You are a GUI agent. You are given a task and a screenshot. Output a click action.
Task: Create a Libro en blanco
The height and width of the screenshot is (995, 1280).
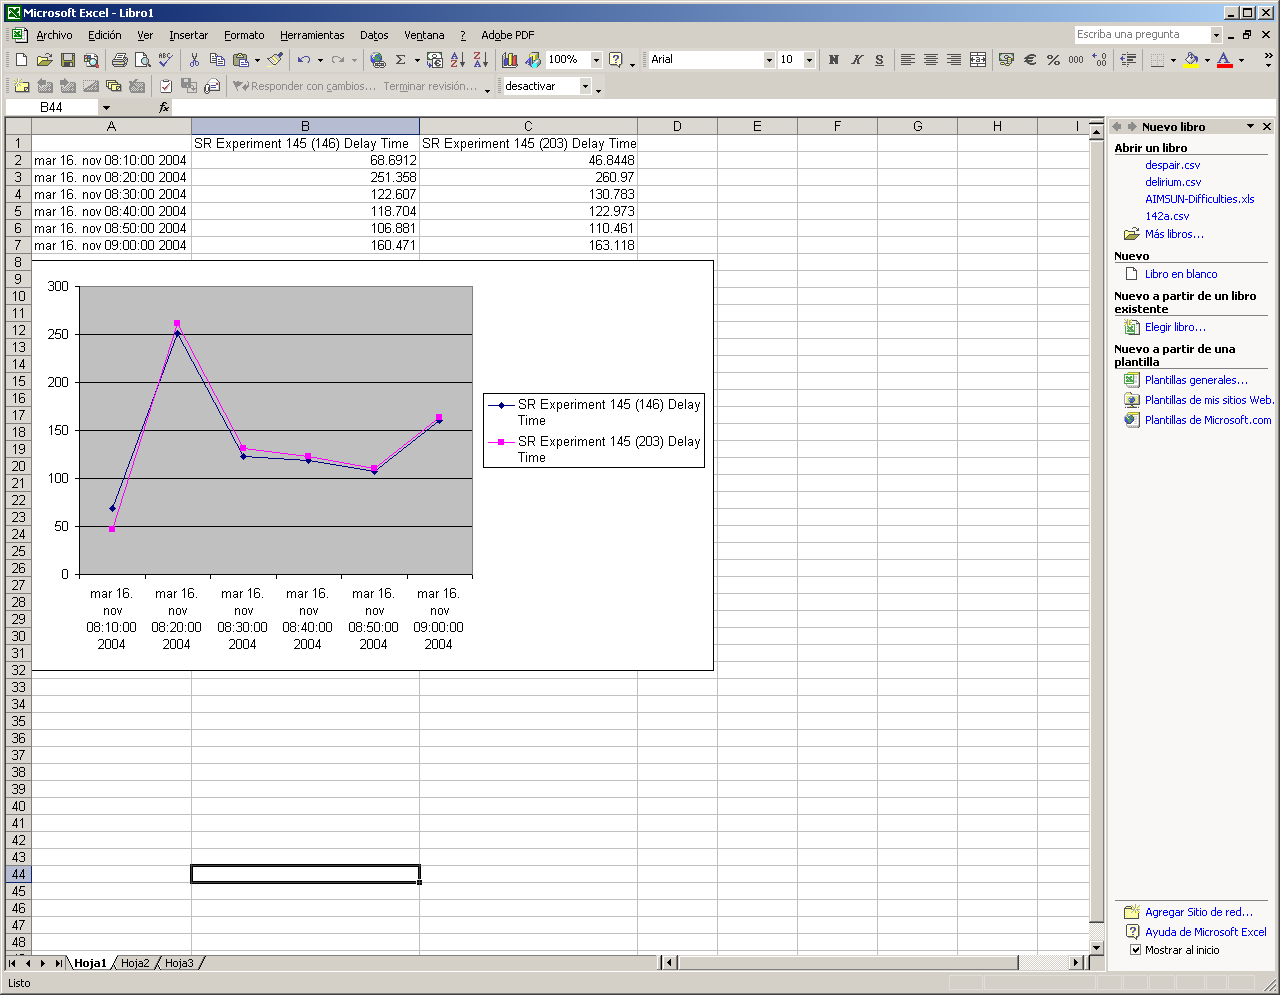click(1184, 274)
